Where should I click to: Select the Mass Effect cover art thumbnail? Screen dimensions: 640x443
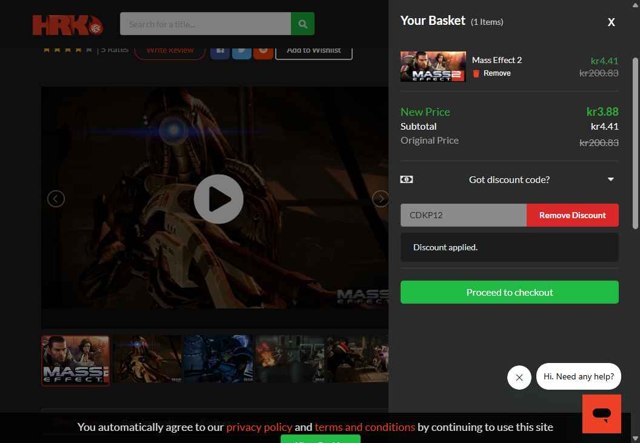[x=76, y=360]
